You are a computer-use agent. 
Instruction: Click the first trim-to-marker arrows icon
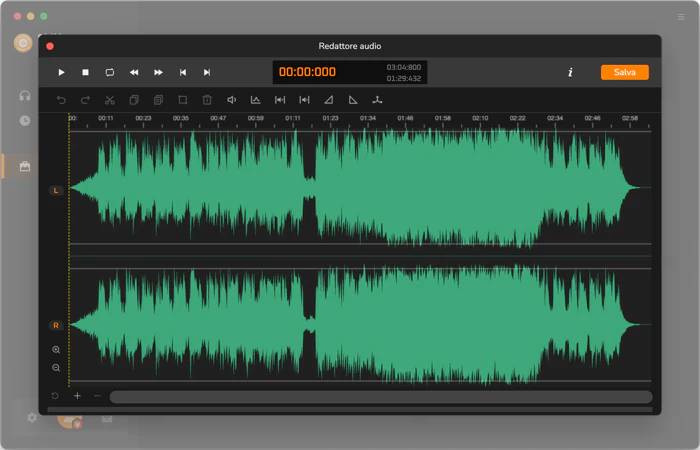280,100
